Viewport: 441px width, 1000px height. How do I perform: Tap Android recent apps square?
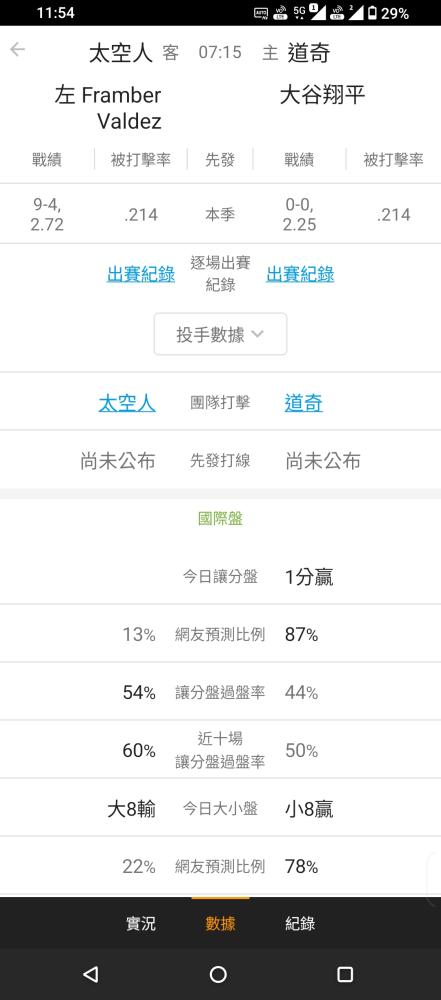click(x=345, y=974)
